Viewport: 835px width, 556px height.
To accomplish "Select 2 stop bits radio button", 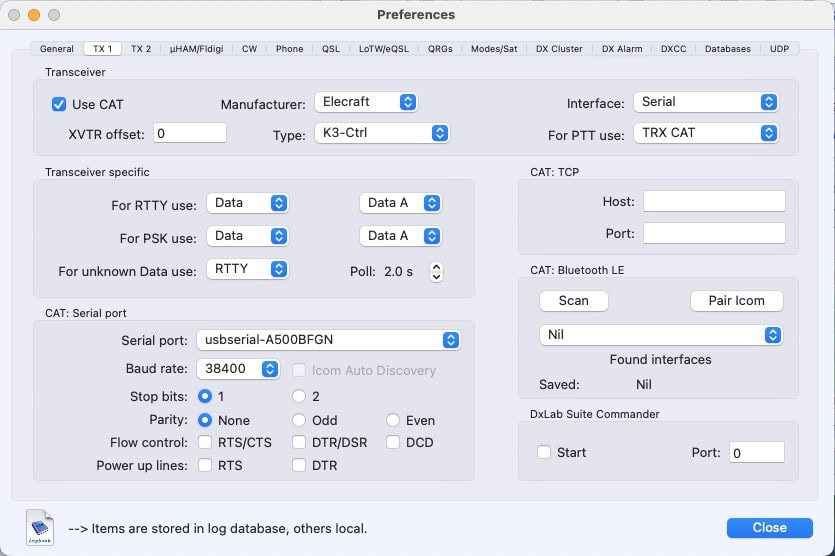I will click(299, 397).
